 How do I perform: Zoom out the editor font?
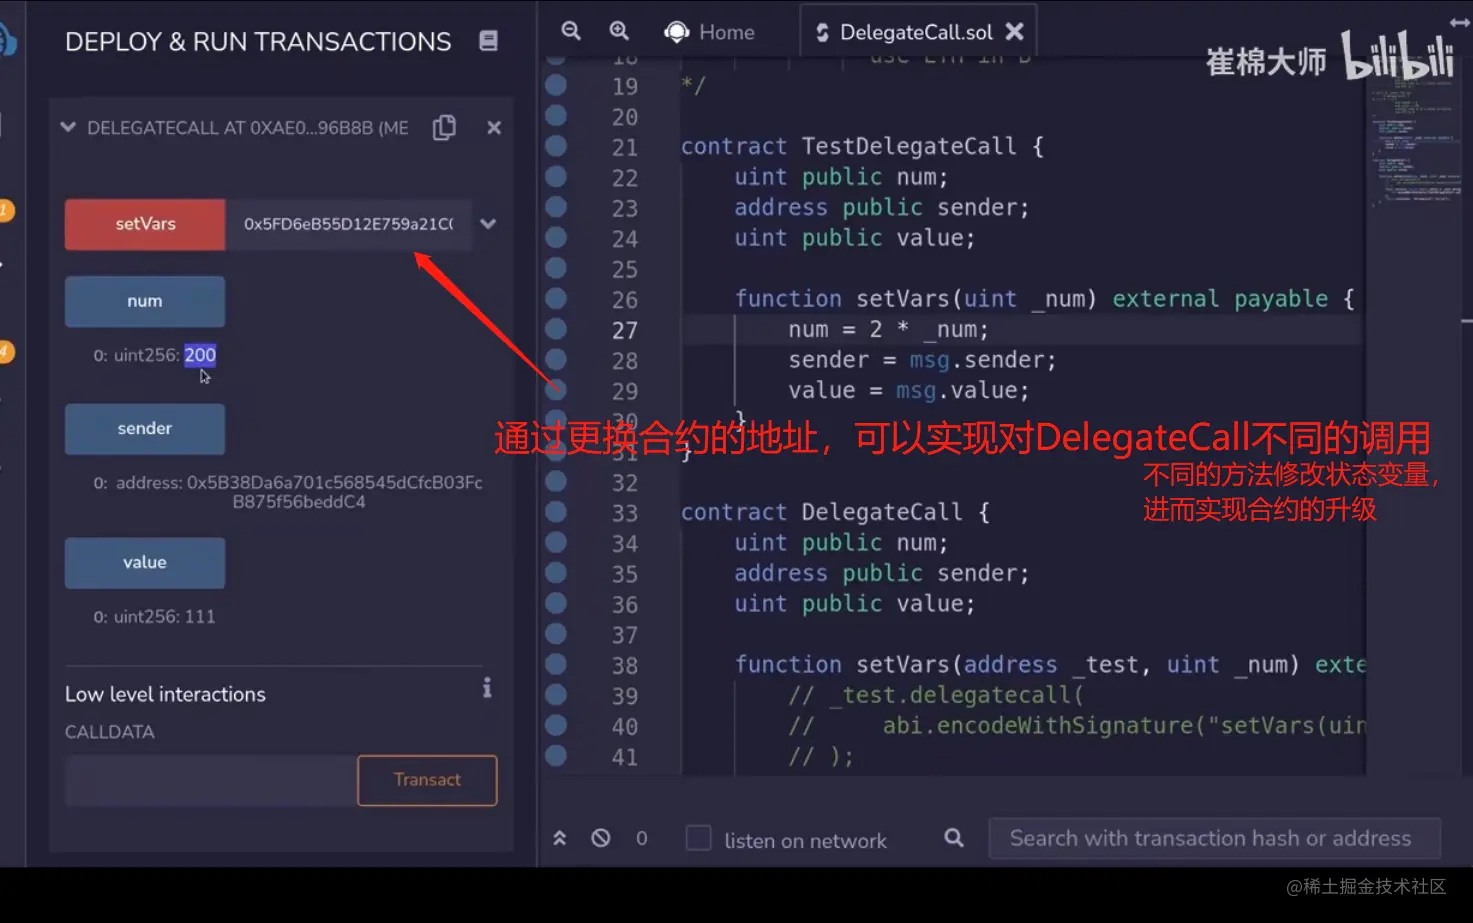coord(571,31)
